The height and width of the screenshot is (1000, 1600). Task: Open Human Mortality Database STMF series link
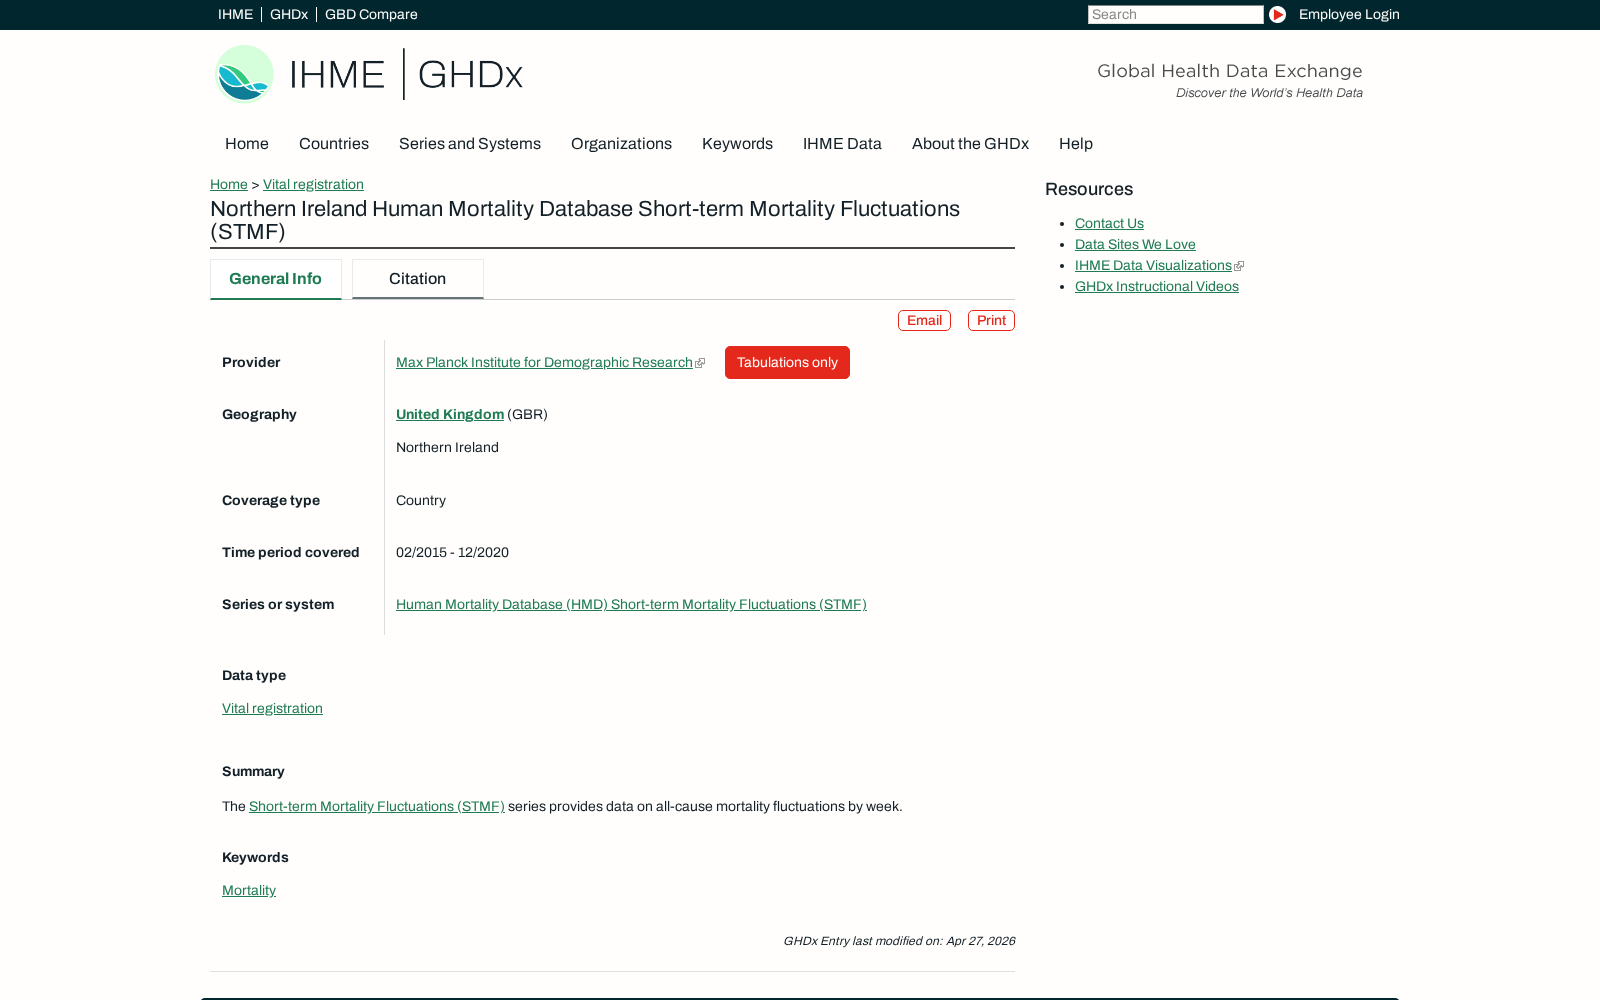pos(631,604)
